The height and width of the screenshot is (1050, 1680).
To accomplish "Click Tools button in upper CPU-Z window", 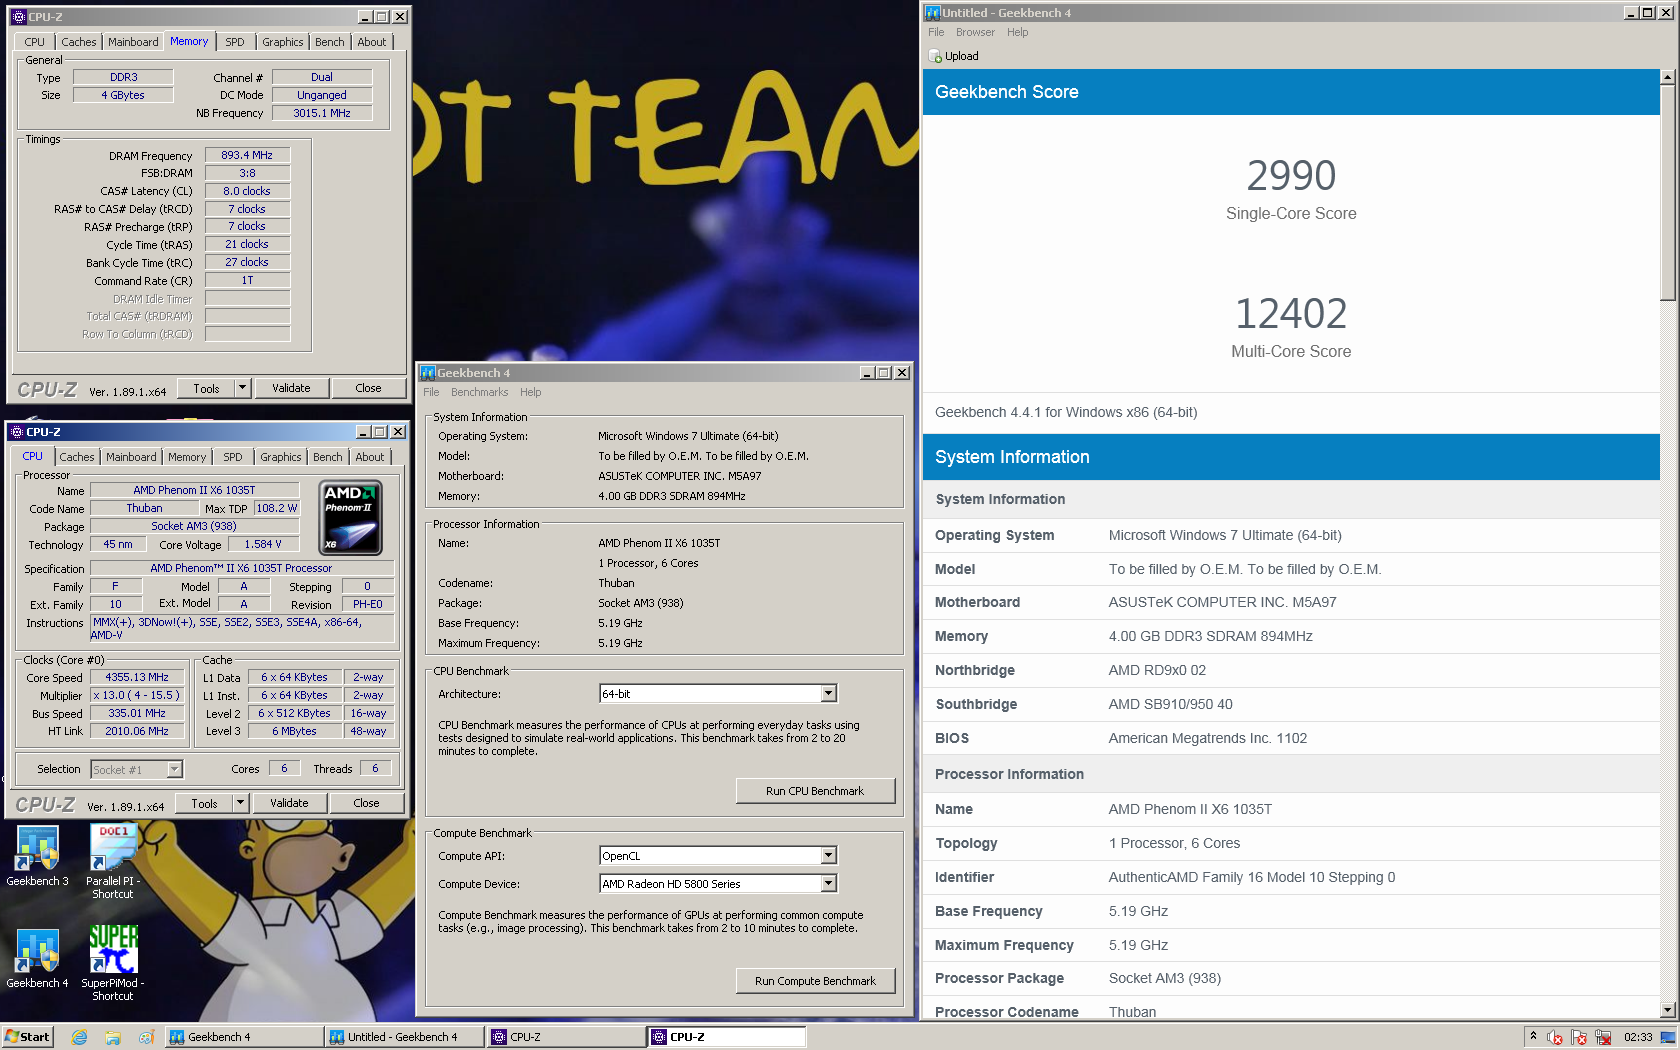I will pyautogui.click(x=206, y=388).
